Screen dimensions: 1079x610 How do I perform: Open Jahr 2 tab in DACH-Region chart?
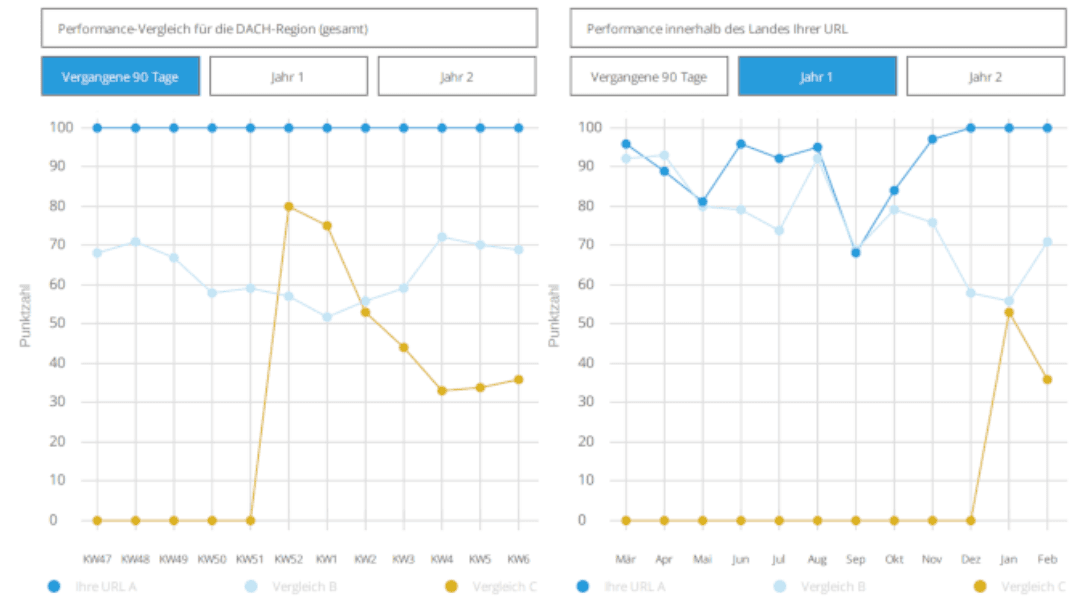point(456,76)
